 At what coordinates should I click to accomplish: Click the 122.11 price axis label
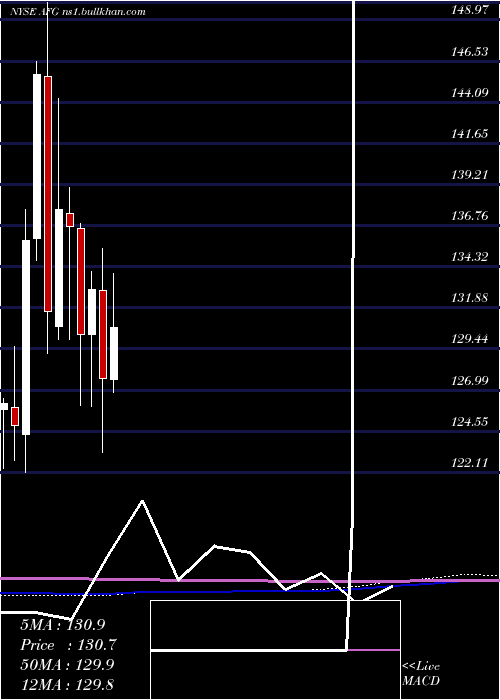point(470,462)
